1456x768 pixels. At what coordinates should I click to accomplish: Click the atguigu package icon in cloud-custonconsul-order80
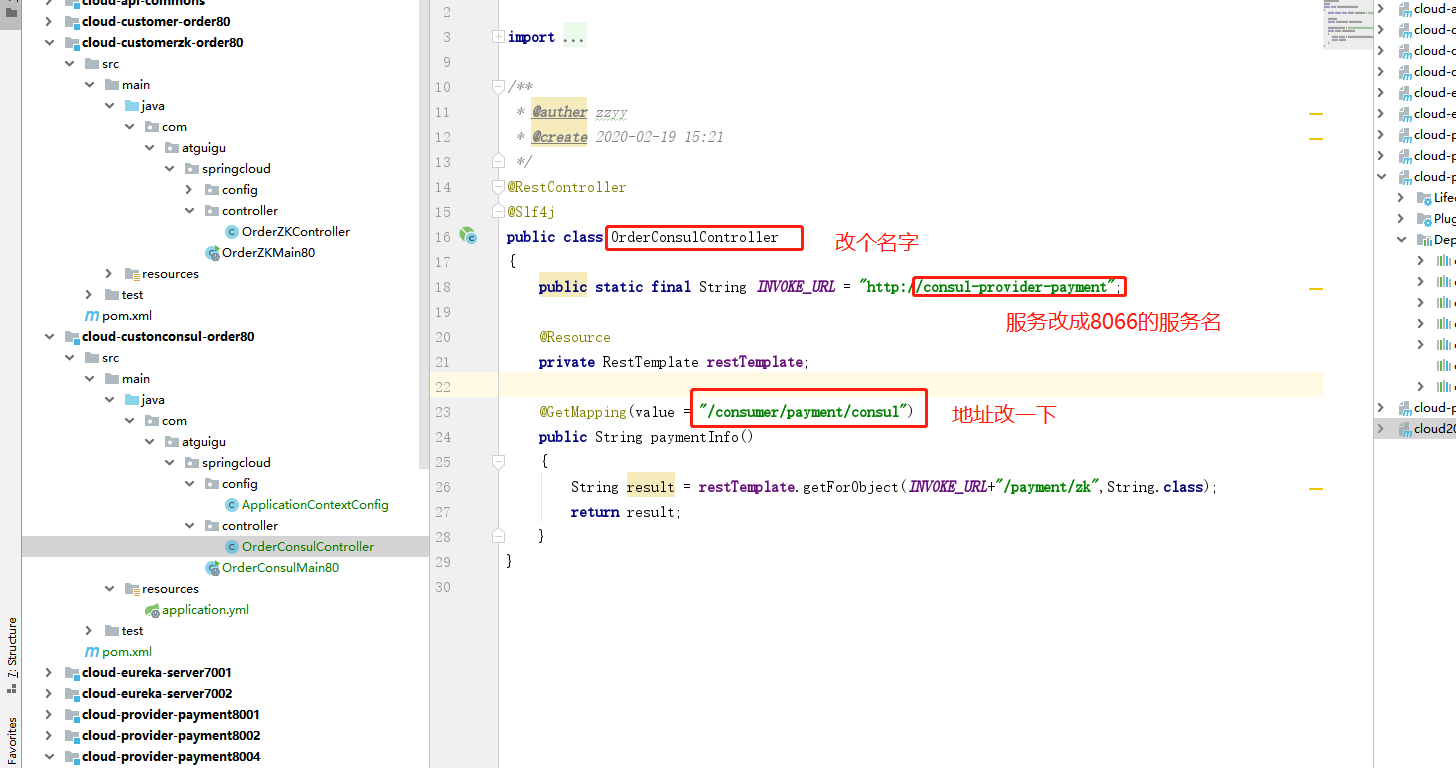click(x=172, y=442)
